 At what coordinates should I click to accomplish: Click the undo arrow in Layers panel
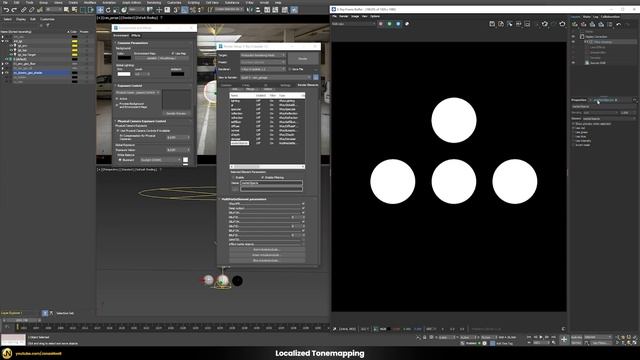(619, 24)
